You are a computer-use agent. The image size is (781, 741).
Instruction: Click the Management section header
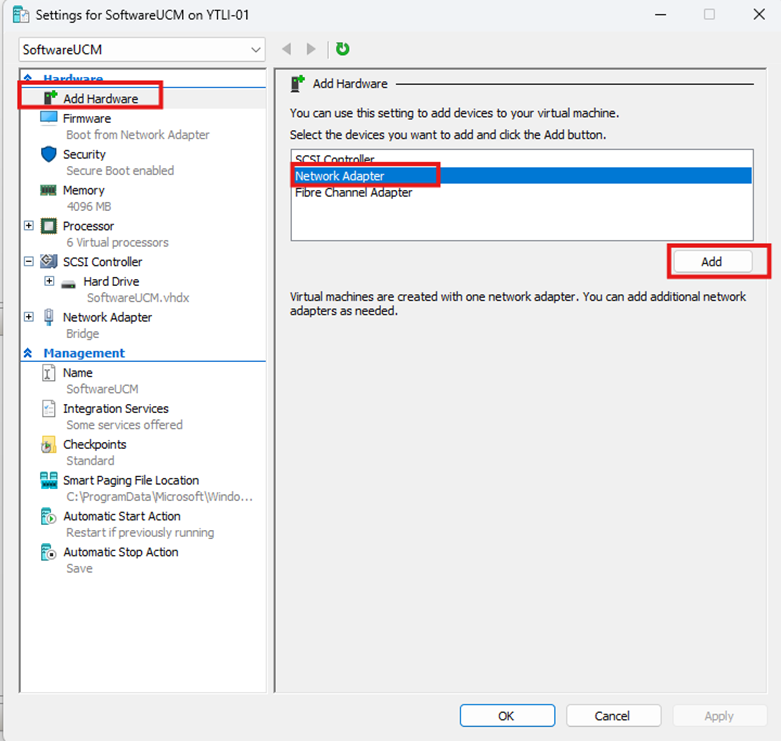point(84,353)
